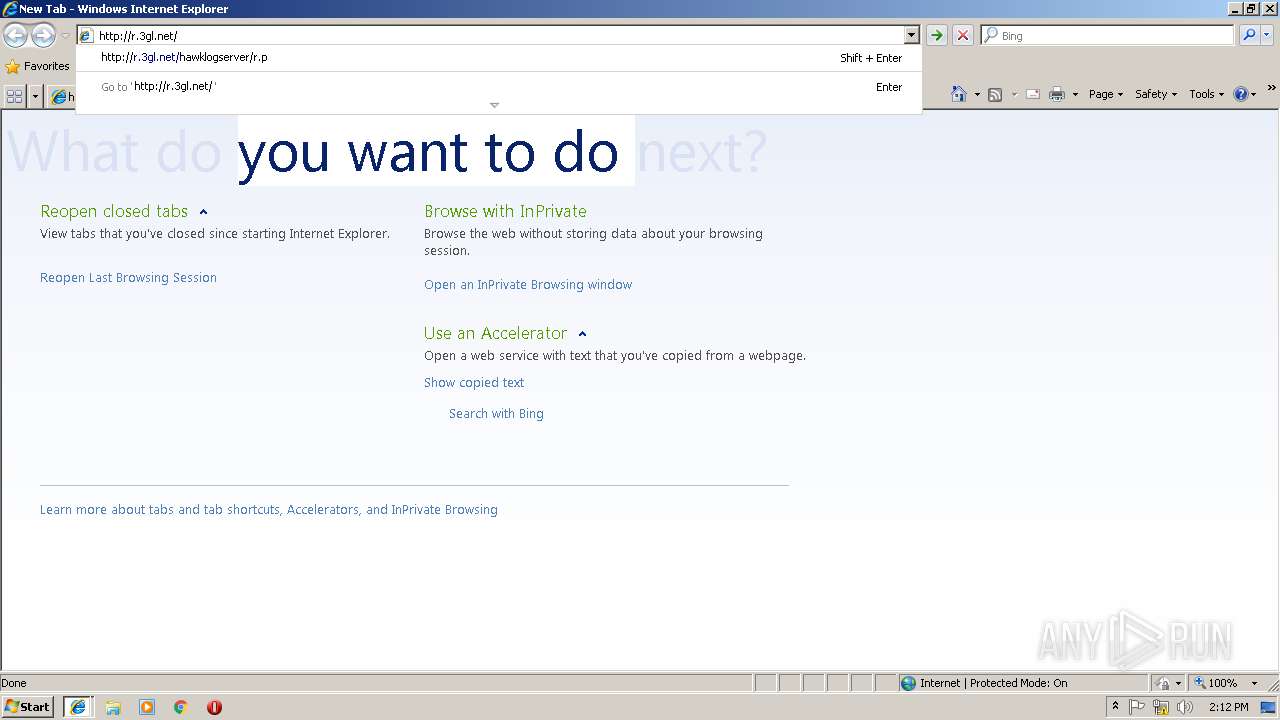Click Learn more about tabs link
This screenshot has width=1280, height=720.
[x=269, y=510]
